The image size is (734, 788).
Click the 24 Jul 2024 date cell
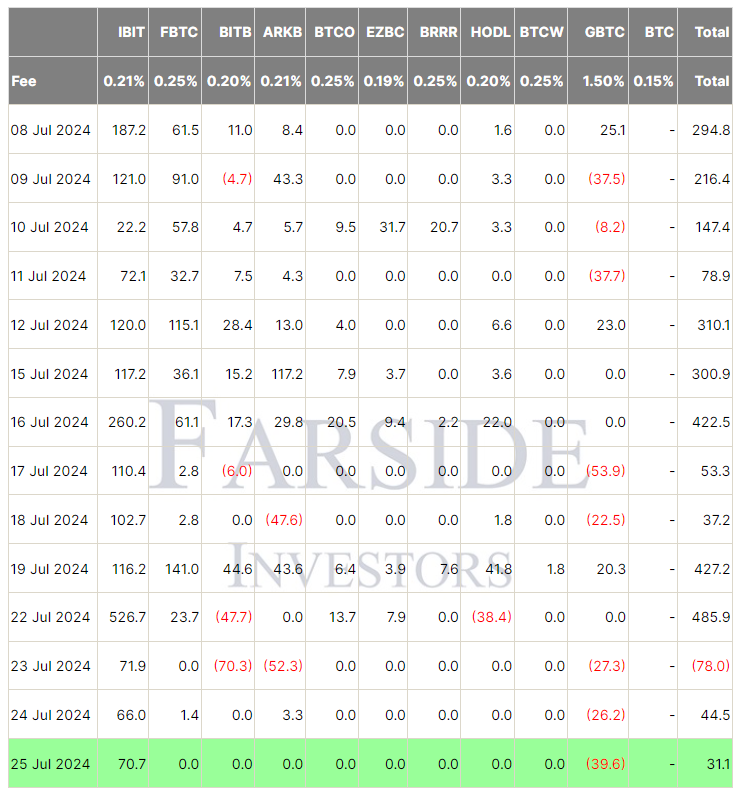pyautogui.click(x=51, y=715)
